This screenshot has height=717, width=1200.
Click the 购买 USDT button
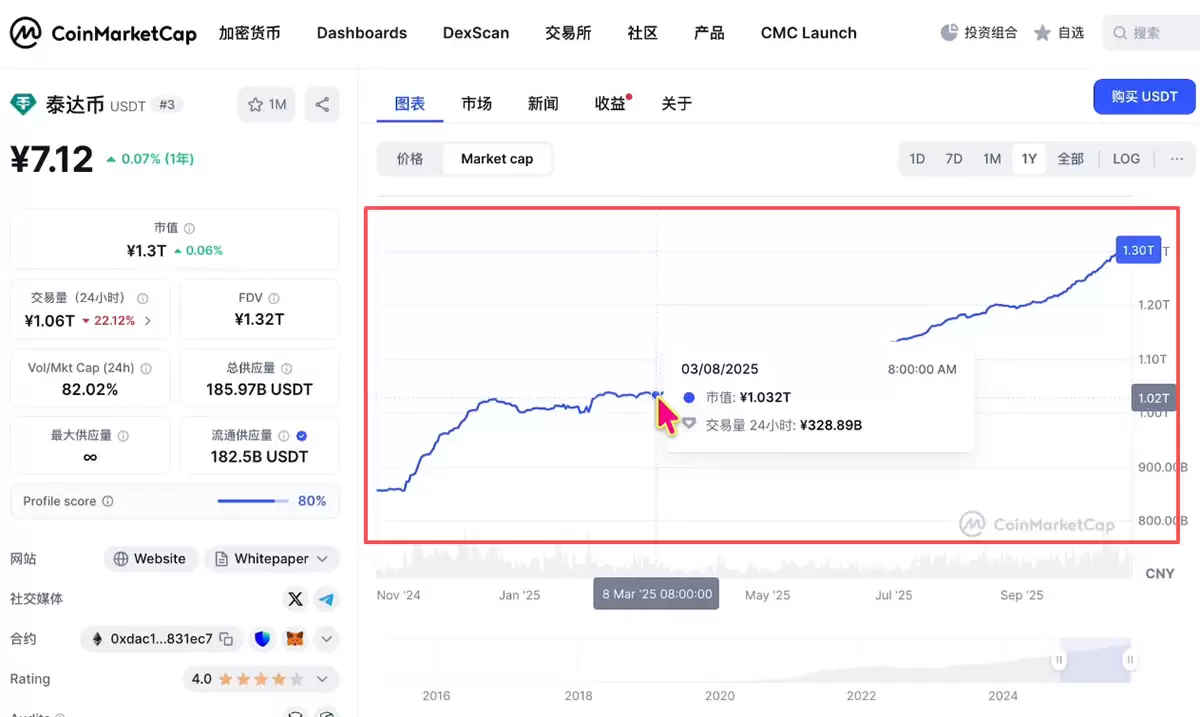(x=1144, y=96)
